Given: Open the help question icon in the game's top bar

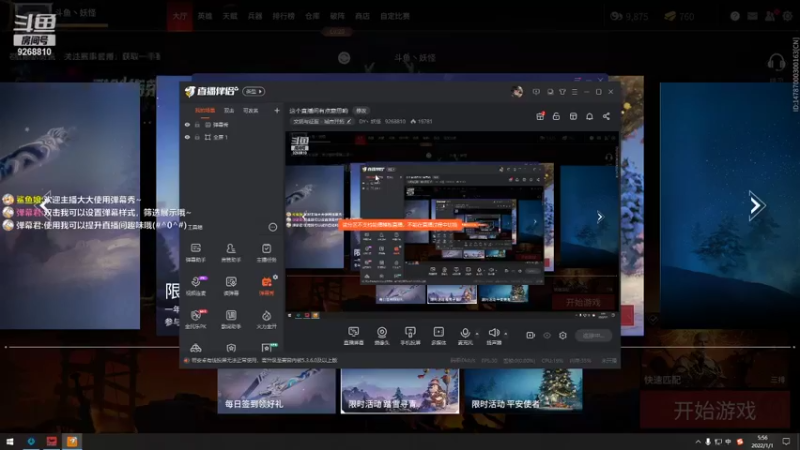Looking at the screenshot, I should (x=735, y=16).
